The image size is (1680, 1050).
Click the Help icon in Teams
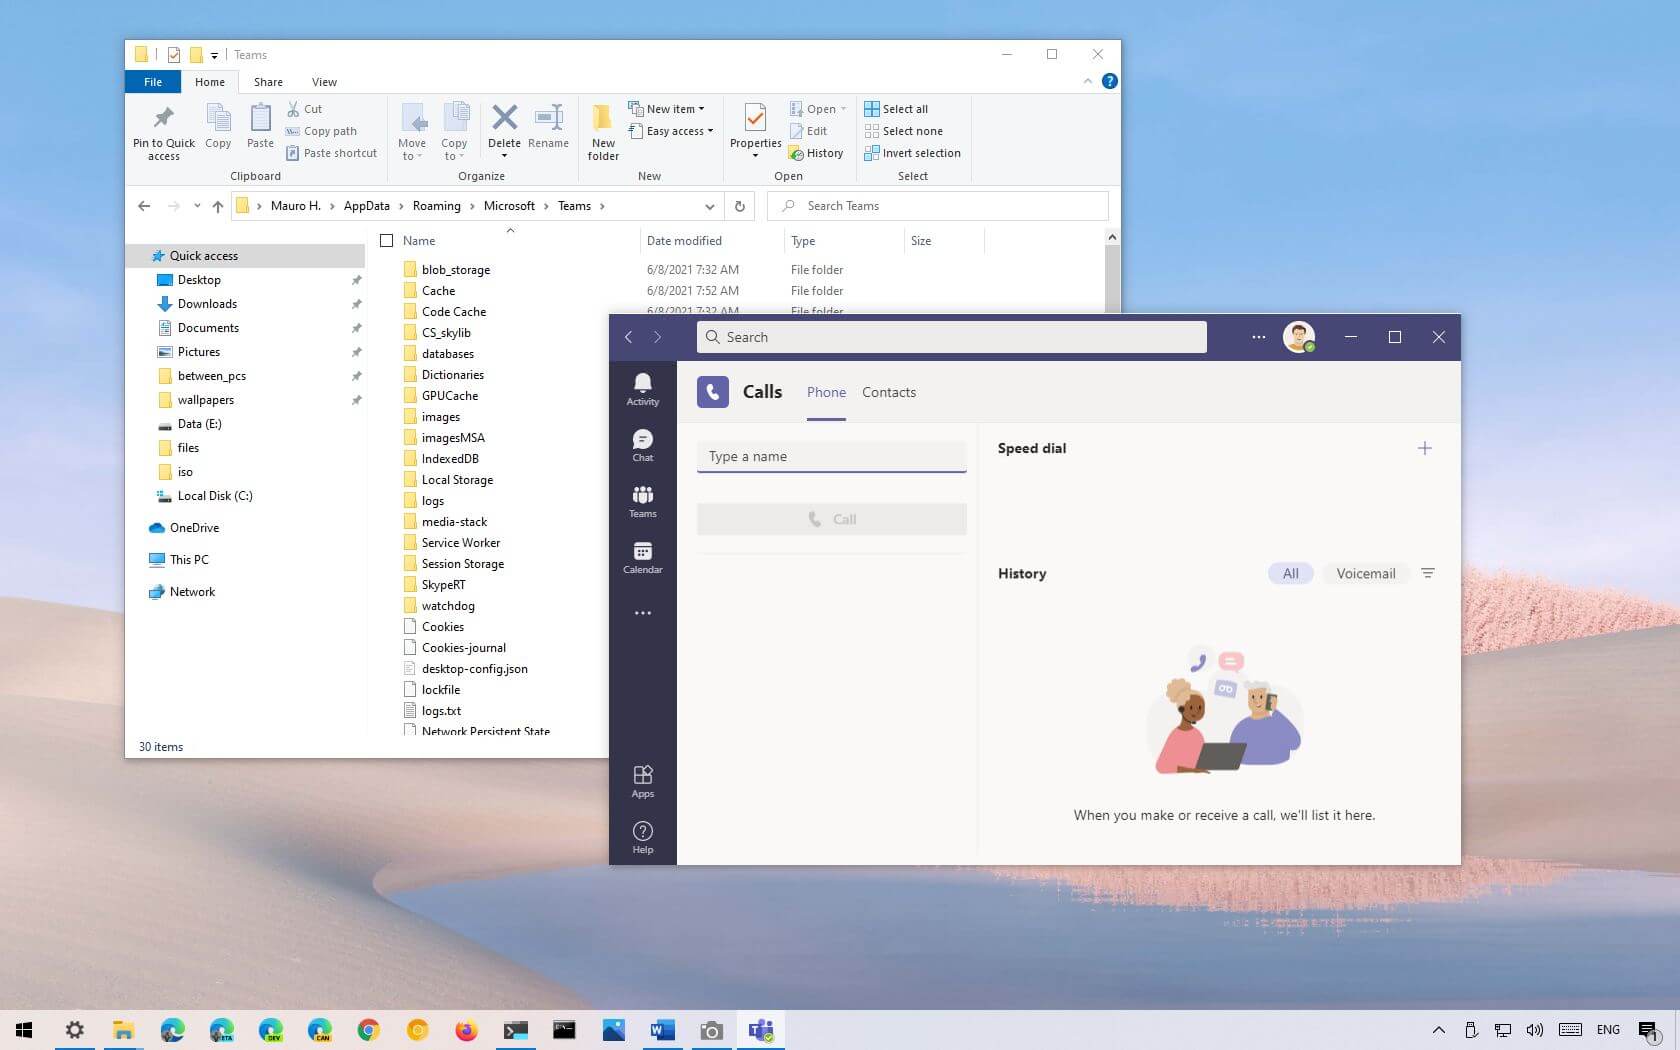tap(642, 837)
